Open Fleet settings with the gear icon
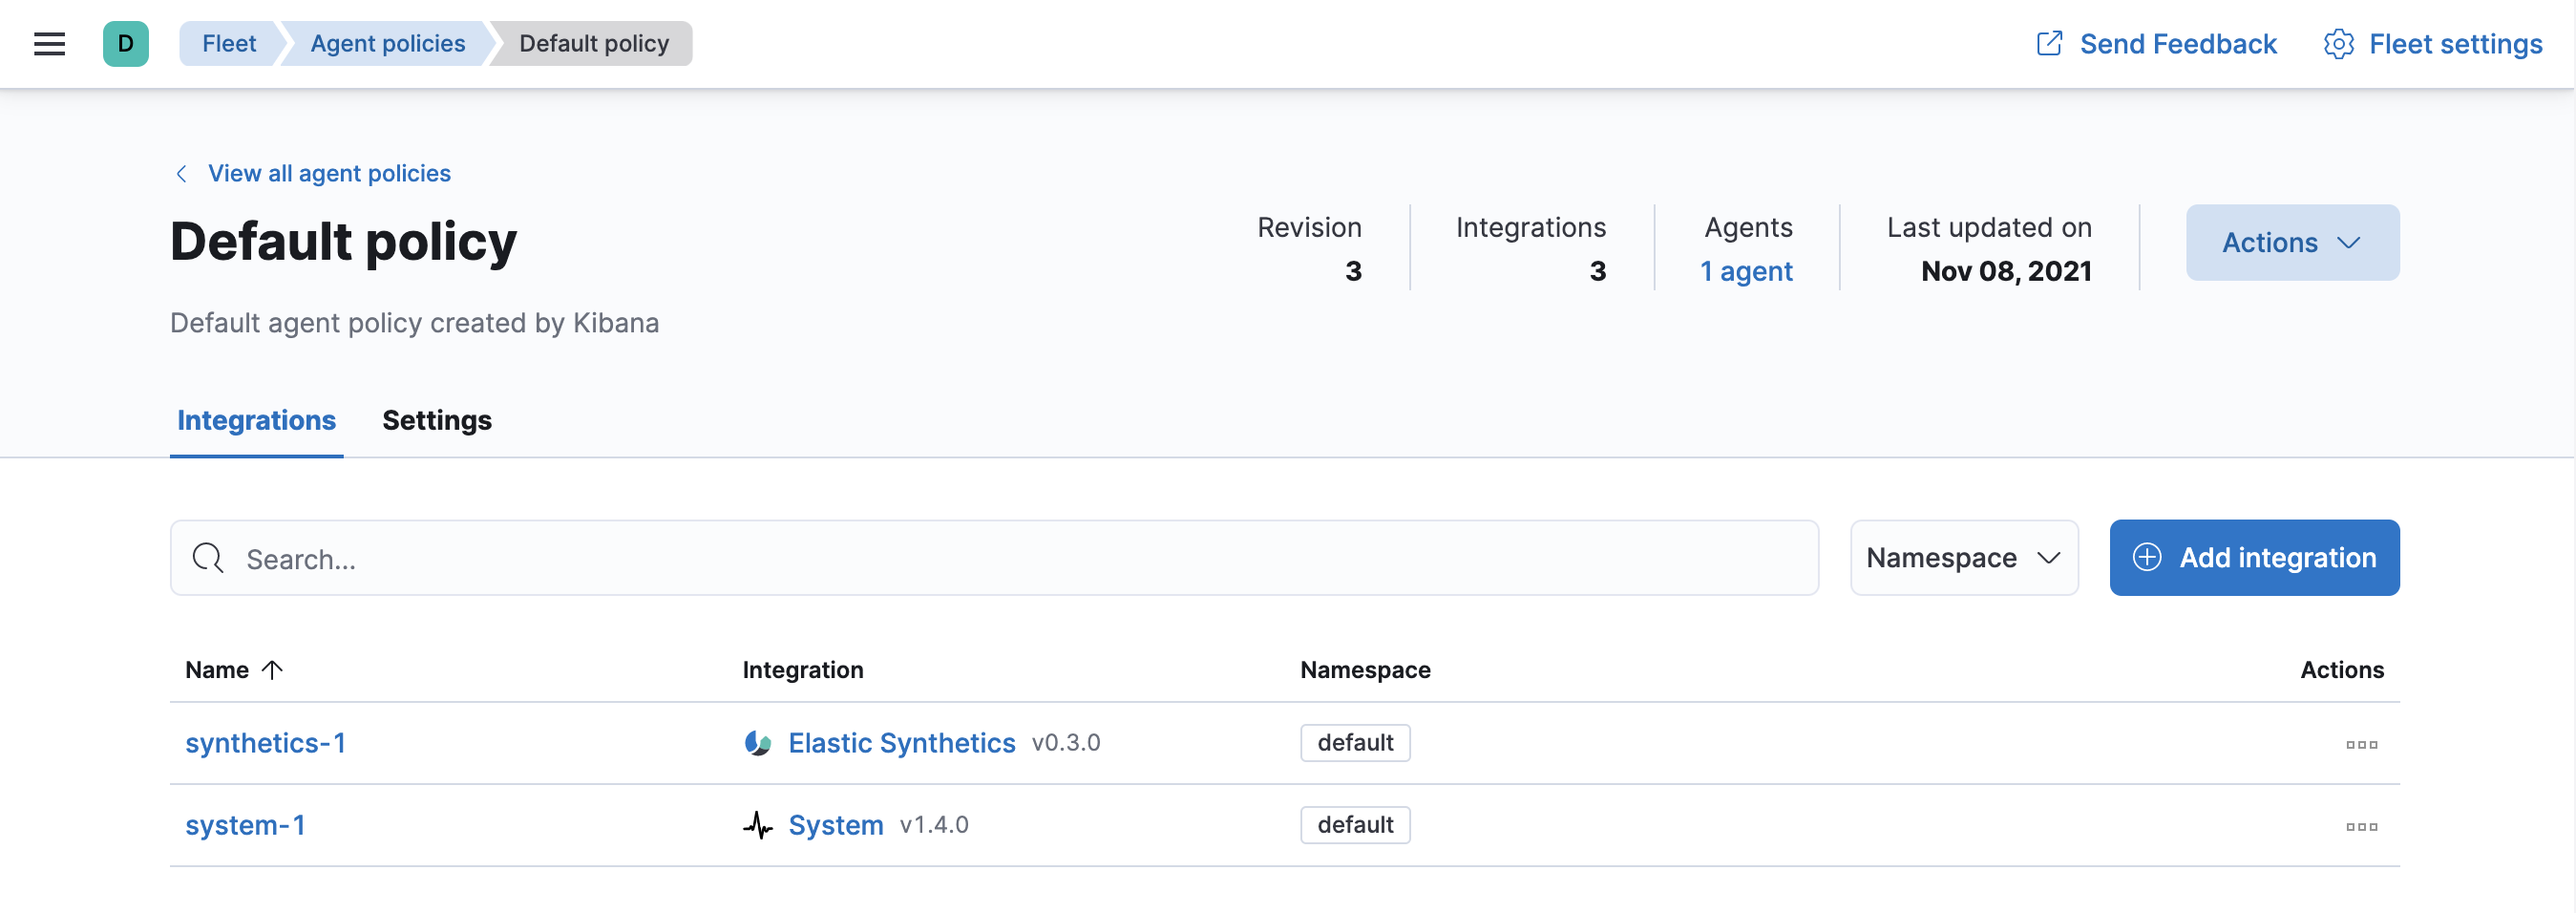Screen dimensions: 2576x913 2339,43
